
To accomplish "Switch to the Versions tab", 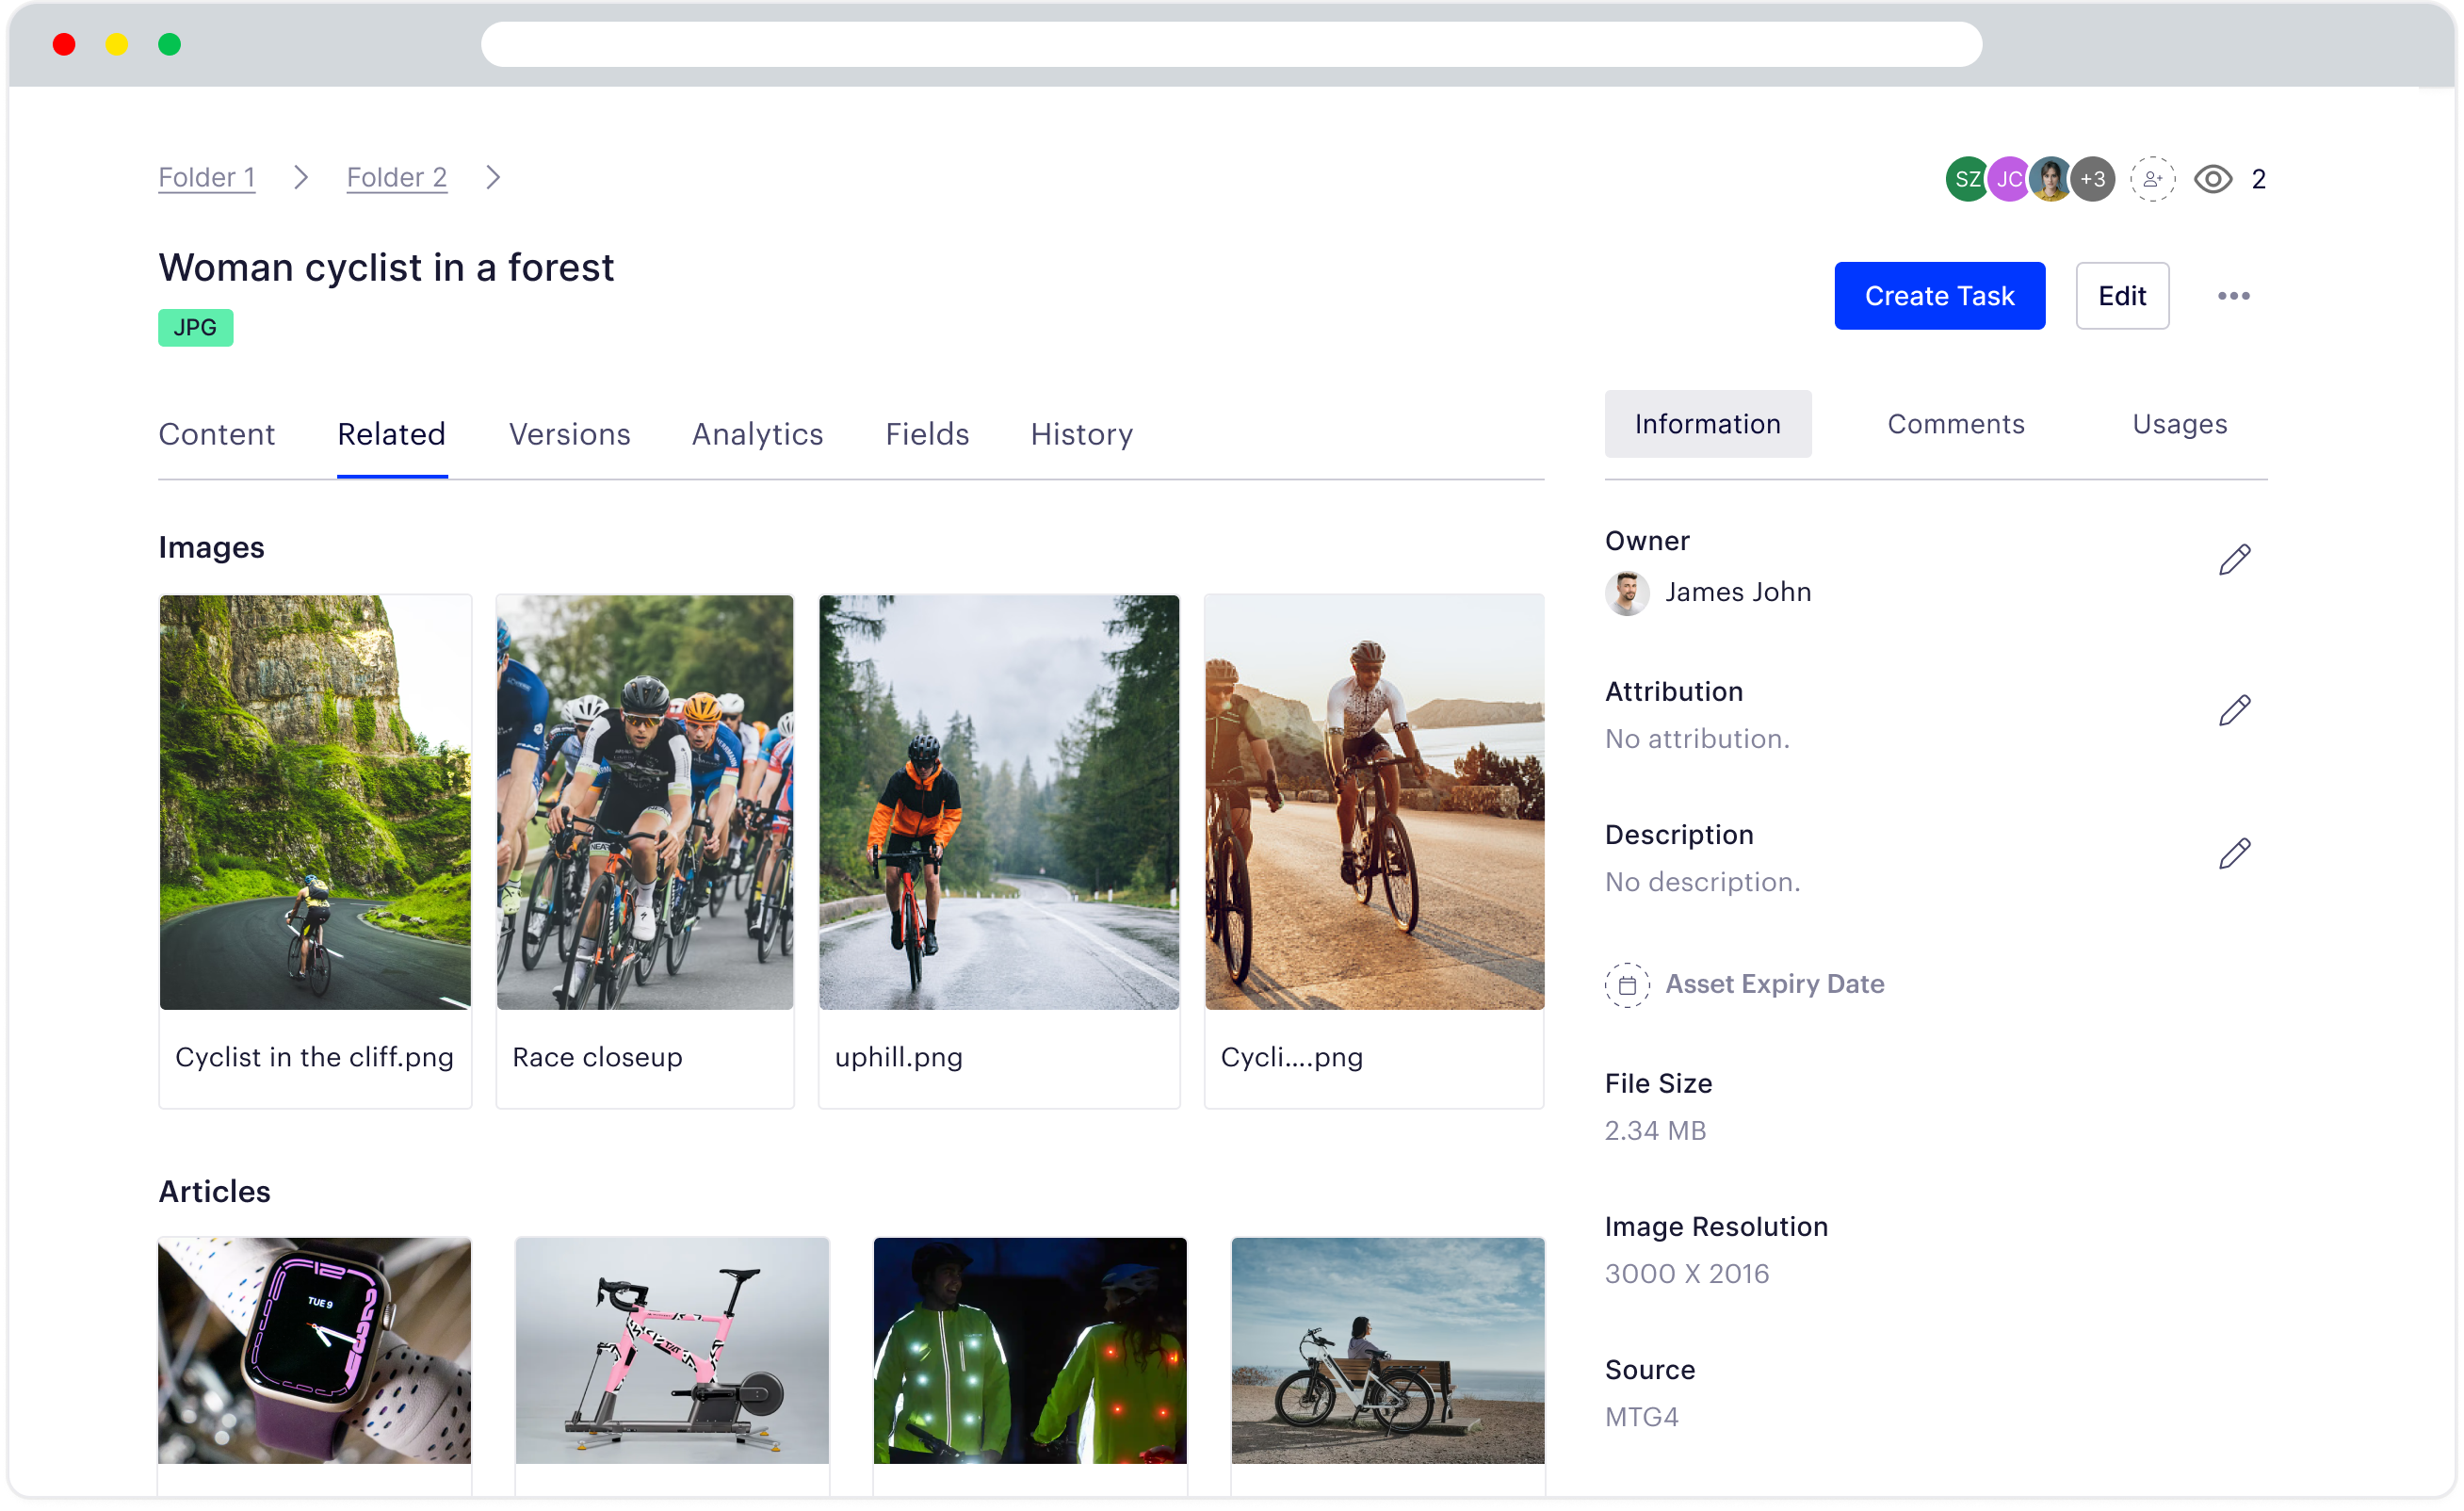I will point(570,434).
